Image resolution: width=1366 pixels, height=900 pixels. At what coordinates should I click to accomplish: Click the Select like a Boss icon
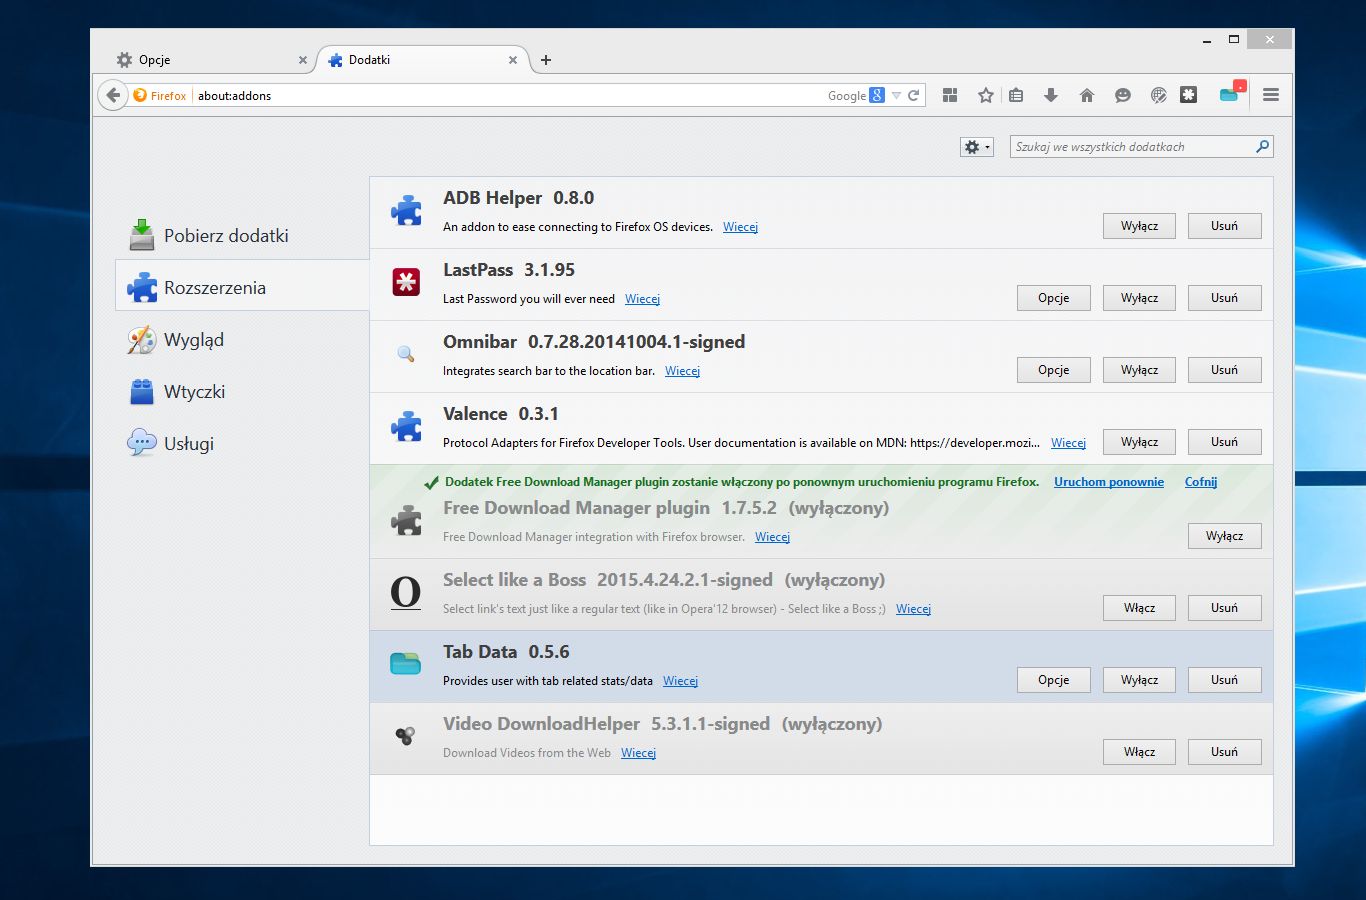[406, 593]
